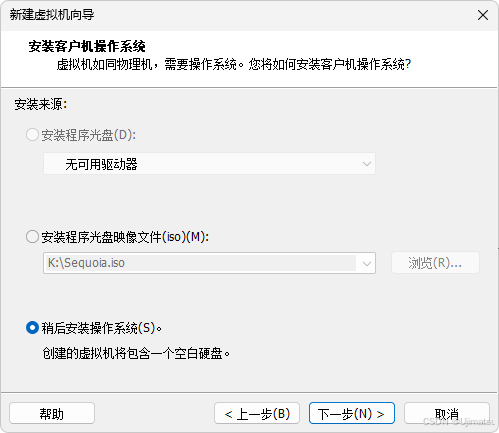Click inside the K:\Sequoia.iso path field
The image size is (499, 433).
click(200, 263)
